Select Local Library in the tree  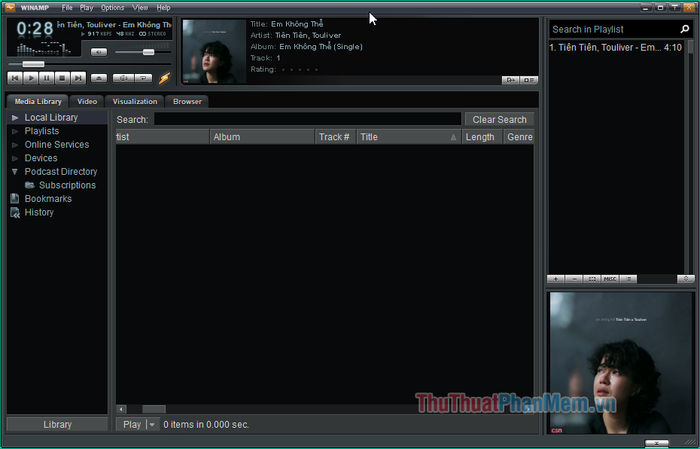coord(51,117)
